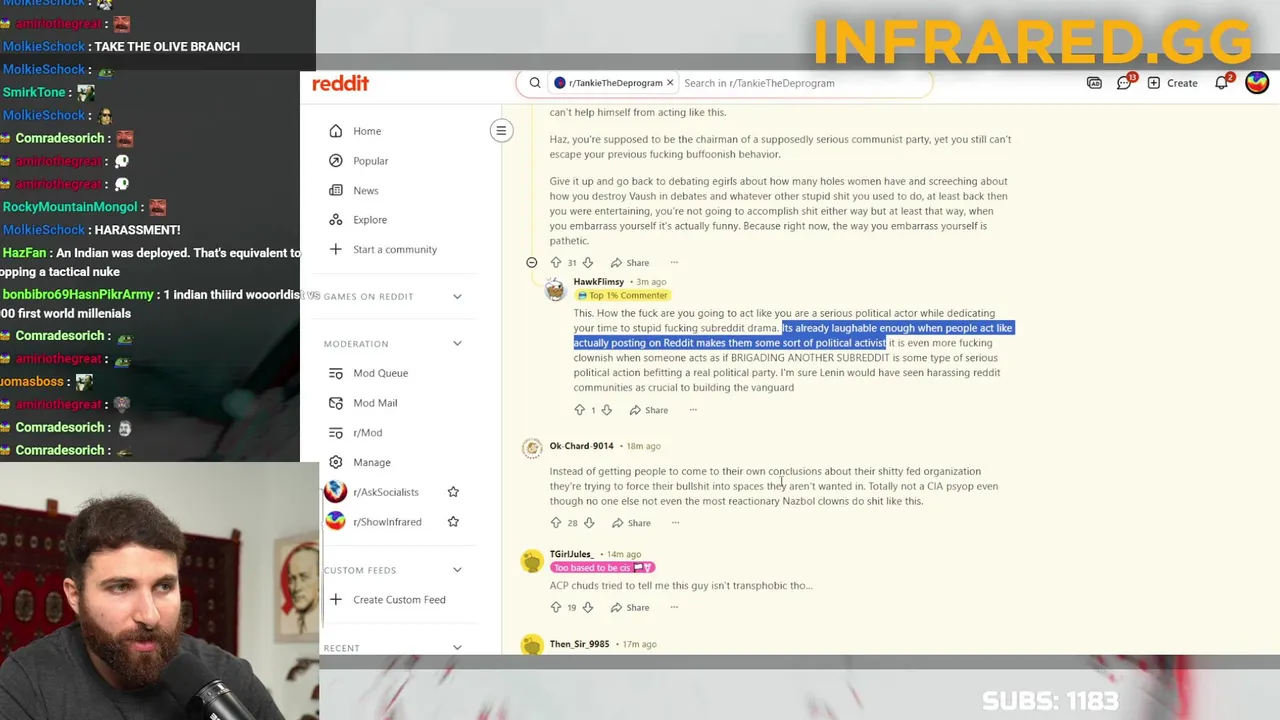The height and width of the screenshot is (720, 1280).
Task: Upvote the comment with 31 points
Action: point(556,263)
